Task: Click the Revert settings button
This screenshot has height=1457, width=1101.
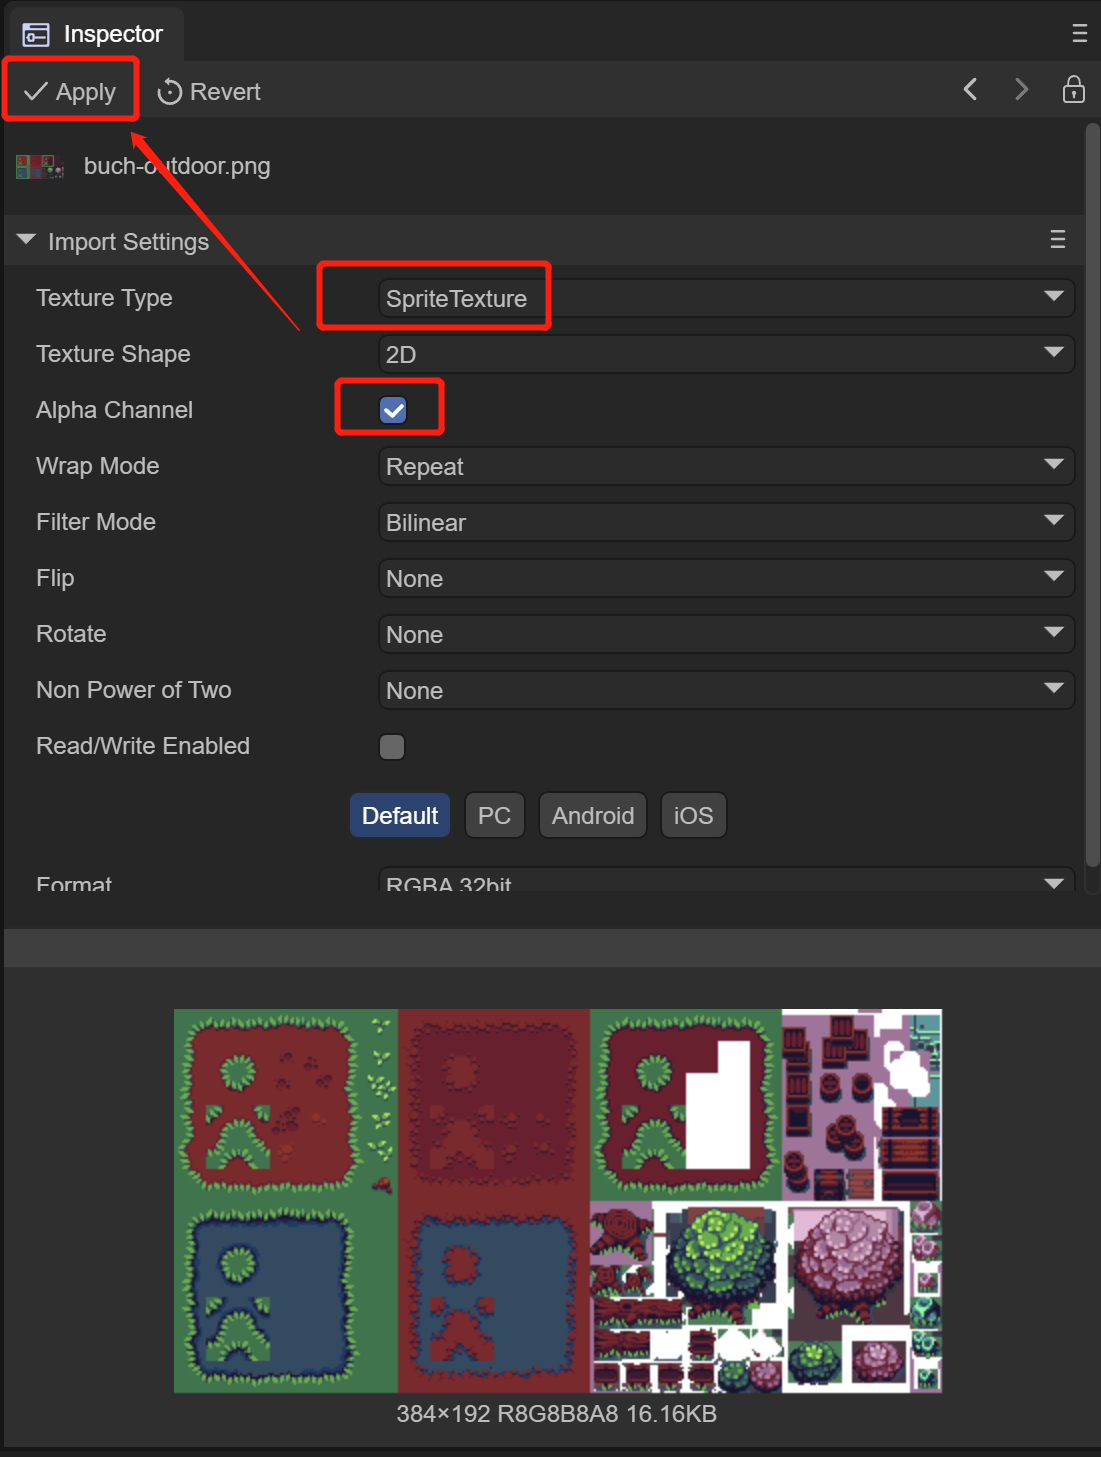Action: [209, 92]
